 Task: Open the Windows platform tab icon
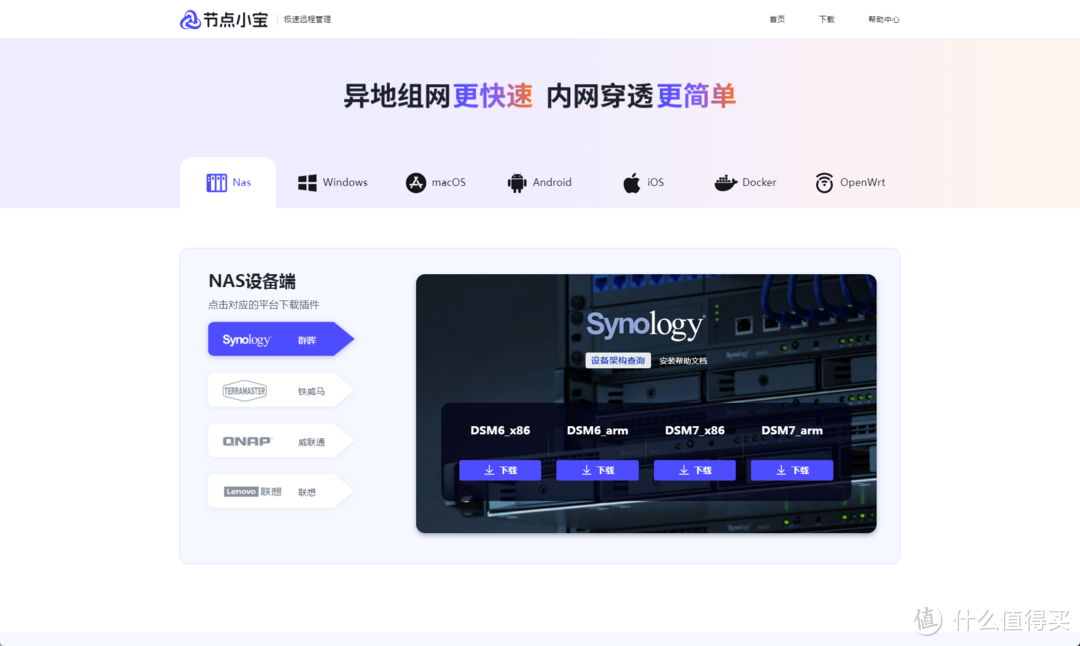click(x=306, y=182)
